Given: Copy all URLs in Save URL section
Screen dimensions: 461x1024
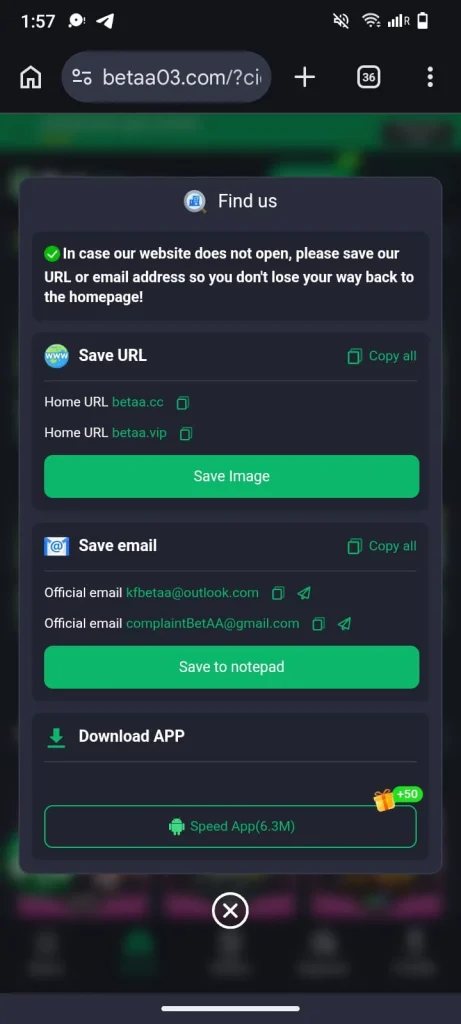Looking at the screenshot, I should coord(382,356).
